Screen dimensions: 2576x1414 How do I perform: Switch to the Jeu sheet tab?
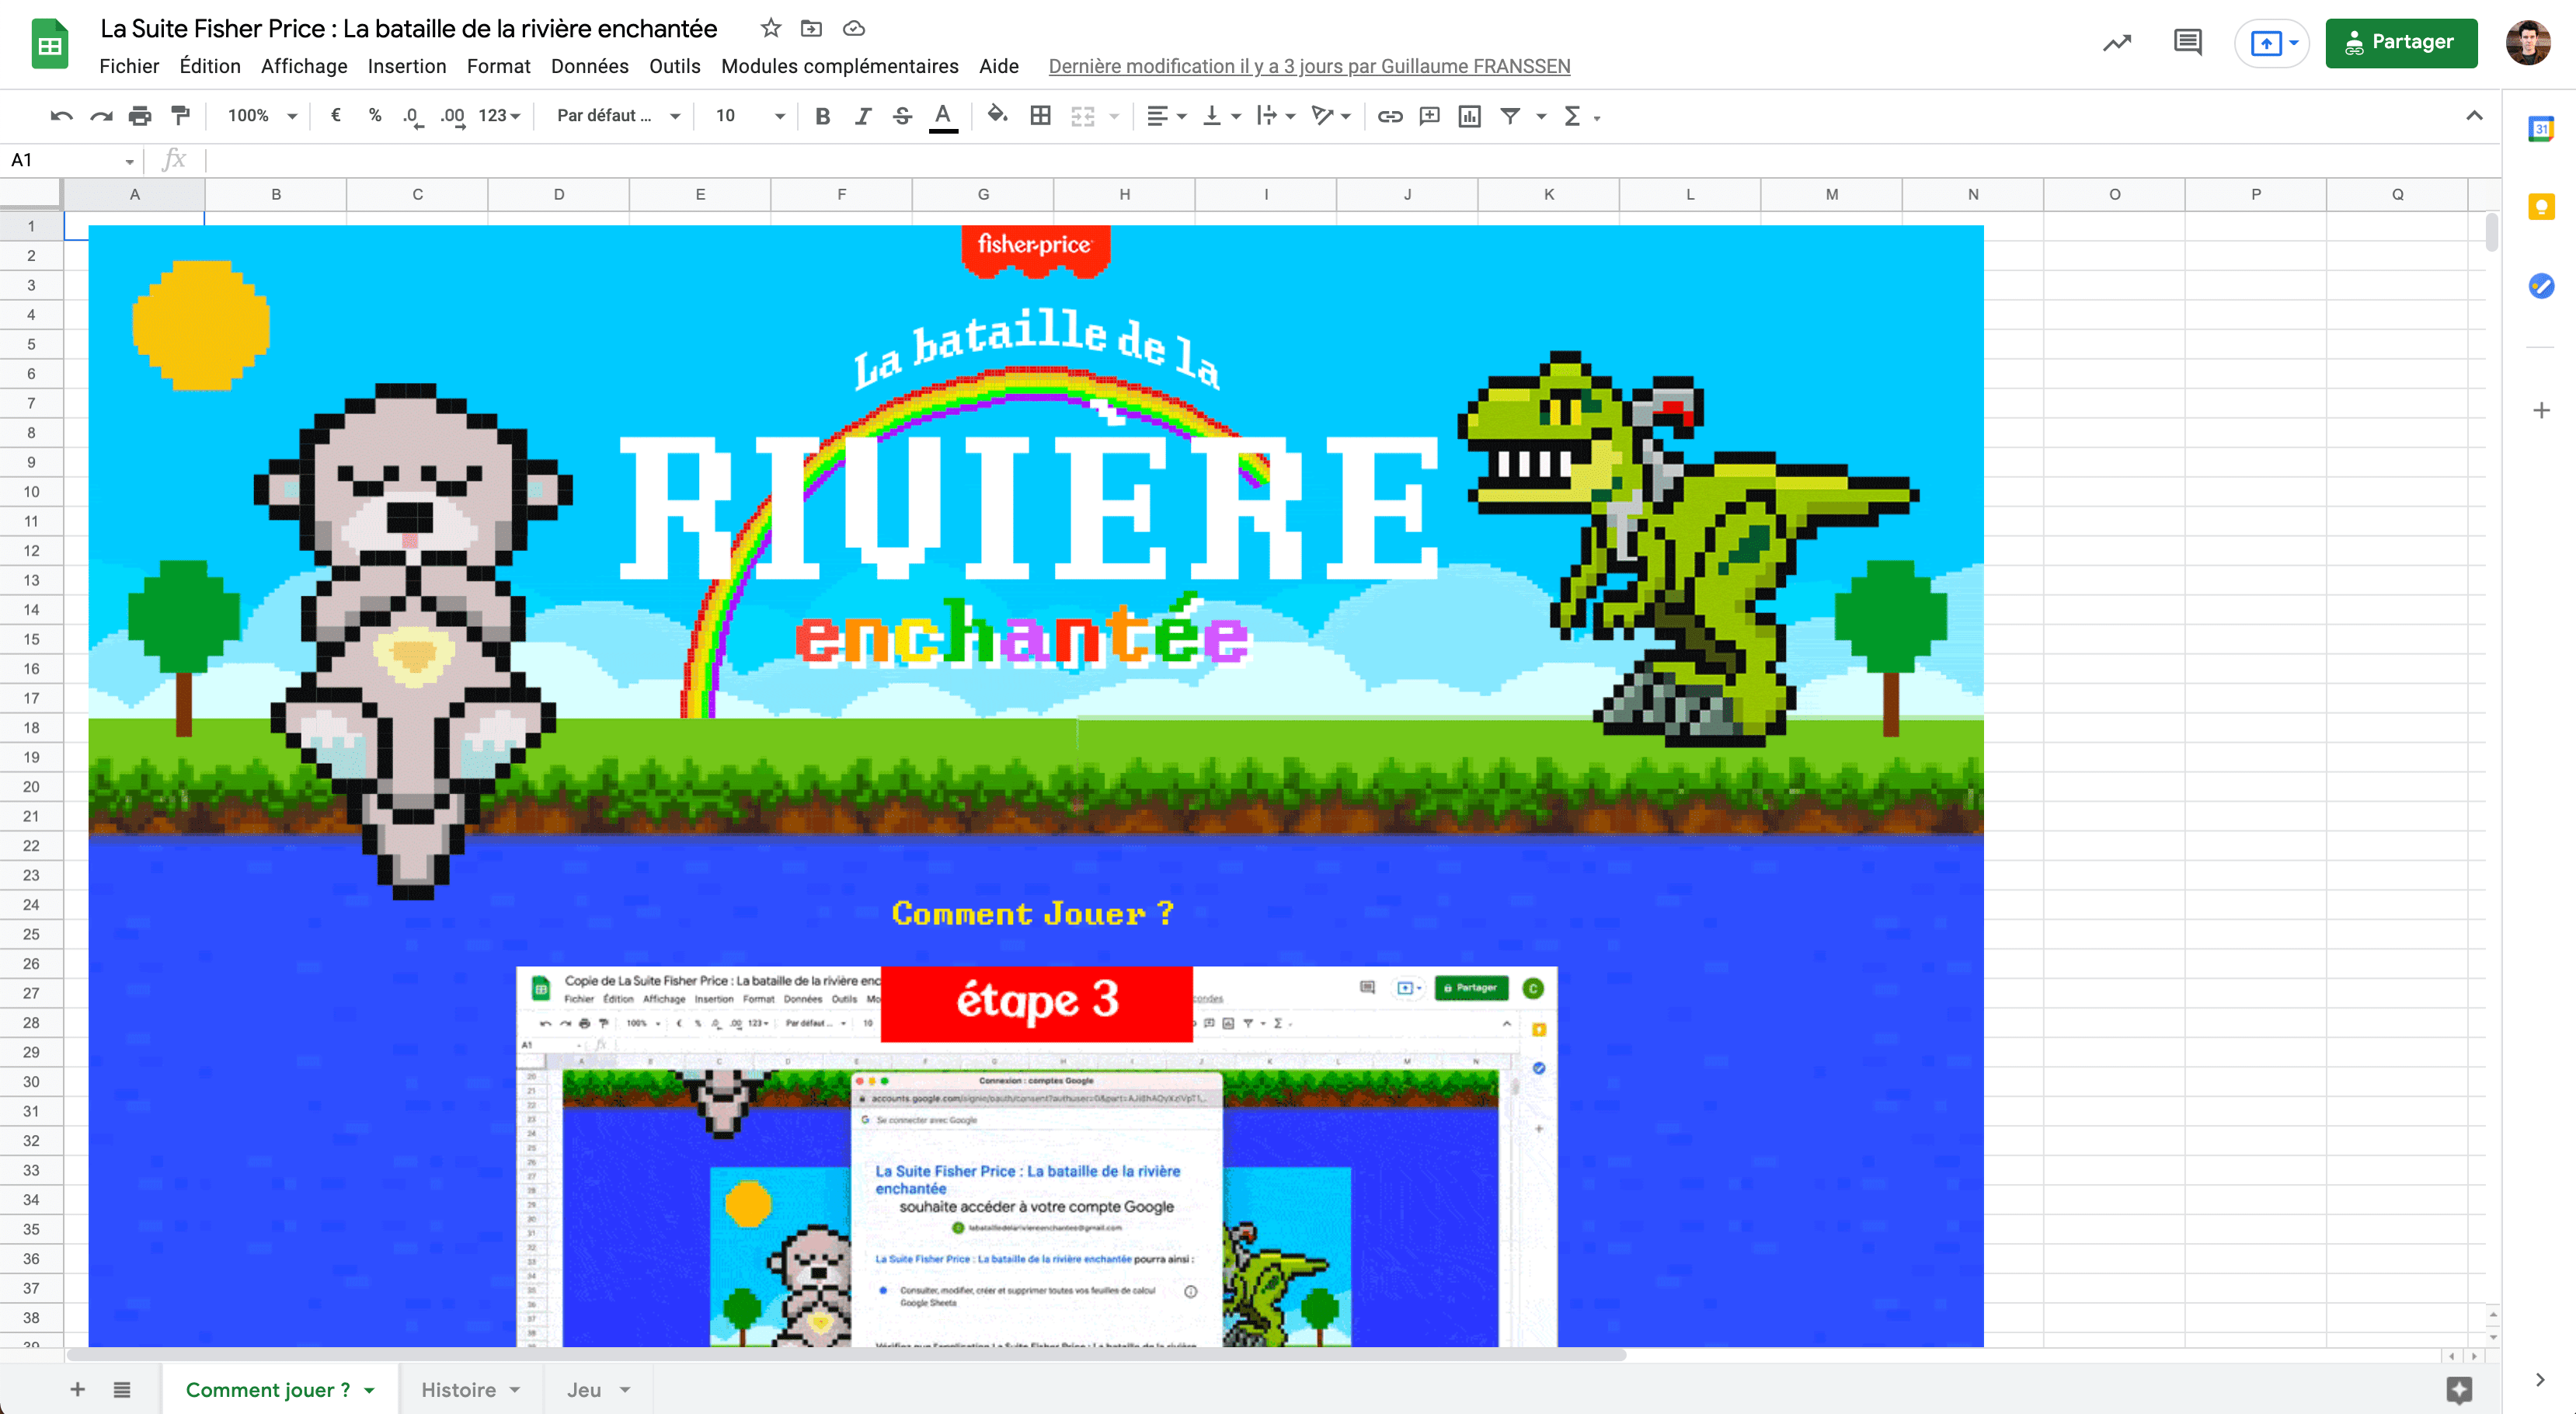(x=598, y=1389)
